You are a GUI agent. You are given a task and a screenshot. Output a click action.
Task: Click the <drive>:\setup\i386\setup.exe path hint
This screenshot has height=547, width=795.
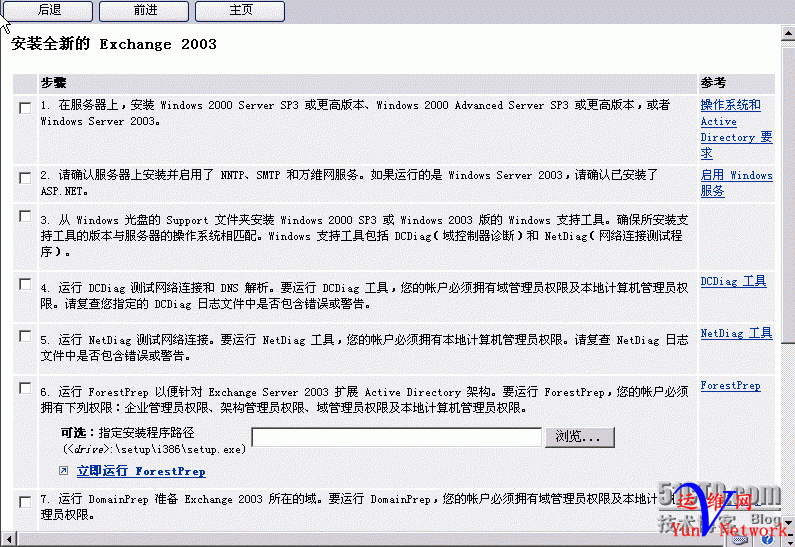(154, 449)
